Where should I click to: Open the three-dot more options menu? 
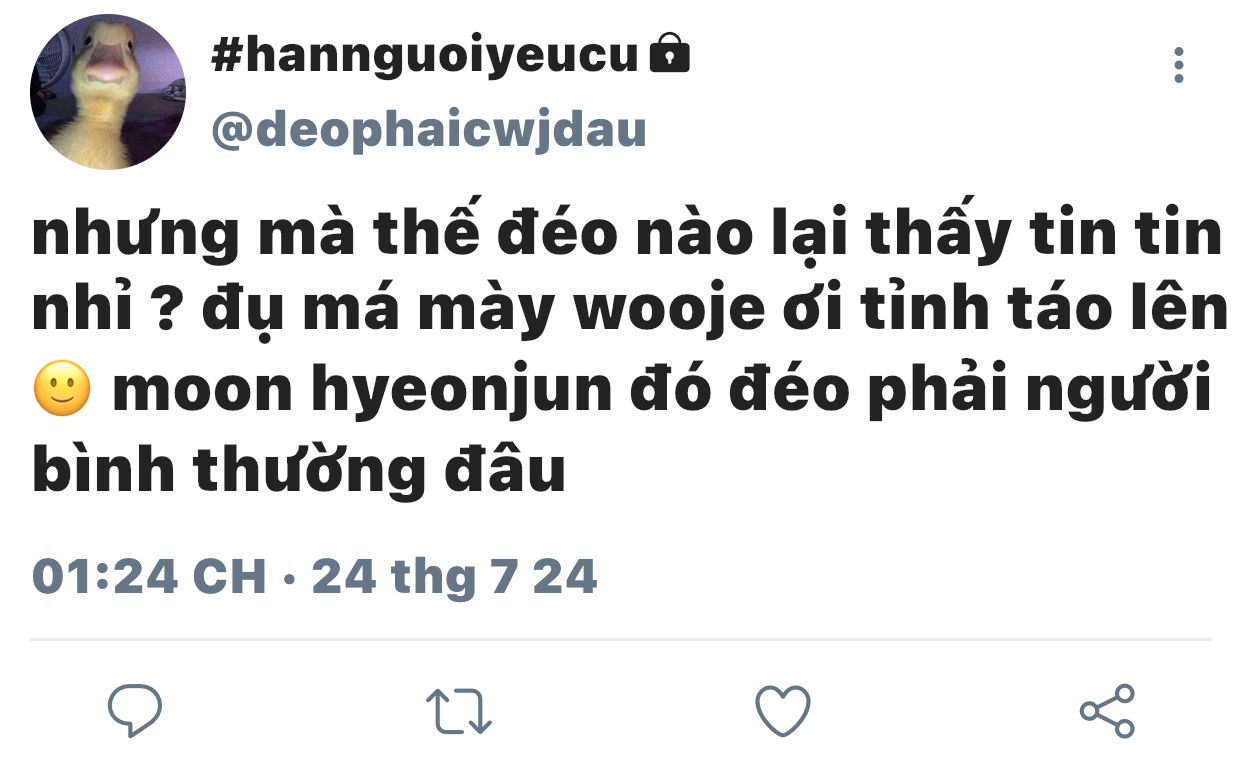click(x=1179, y=65)
